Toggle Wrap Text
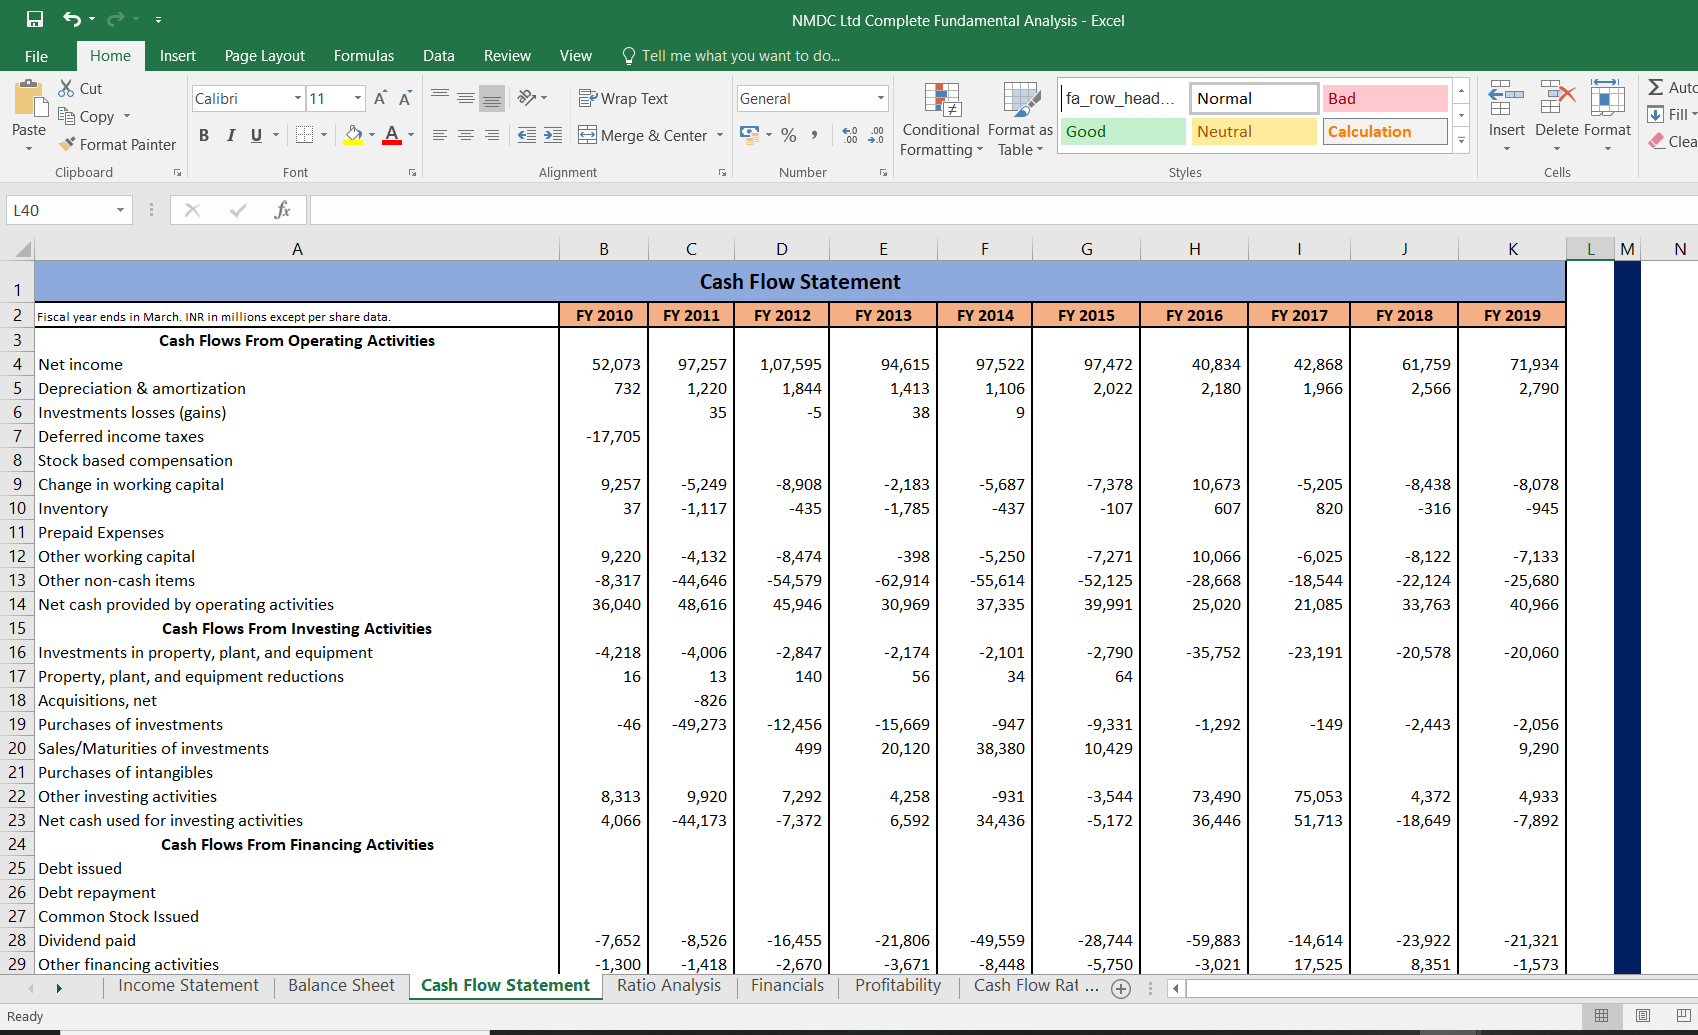Screen dimensions: 1698x1035 coord(624,98)
